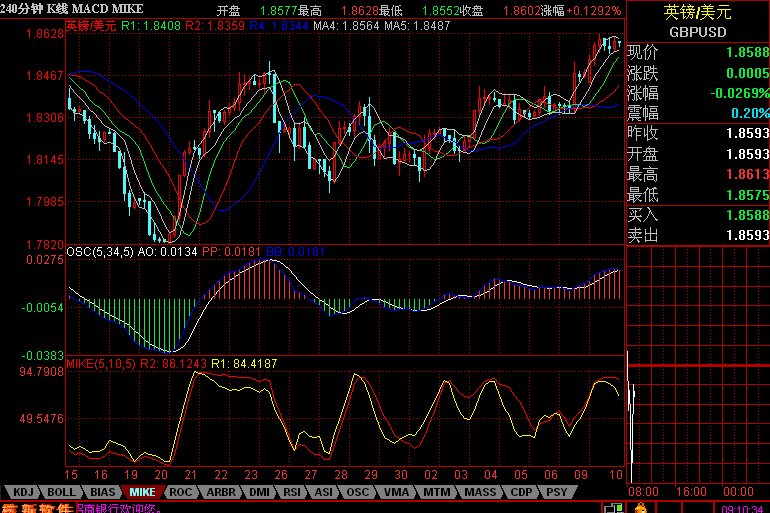Open the BIAS indicator tab
The image size is (770, 513).
[102, 492]
